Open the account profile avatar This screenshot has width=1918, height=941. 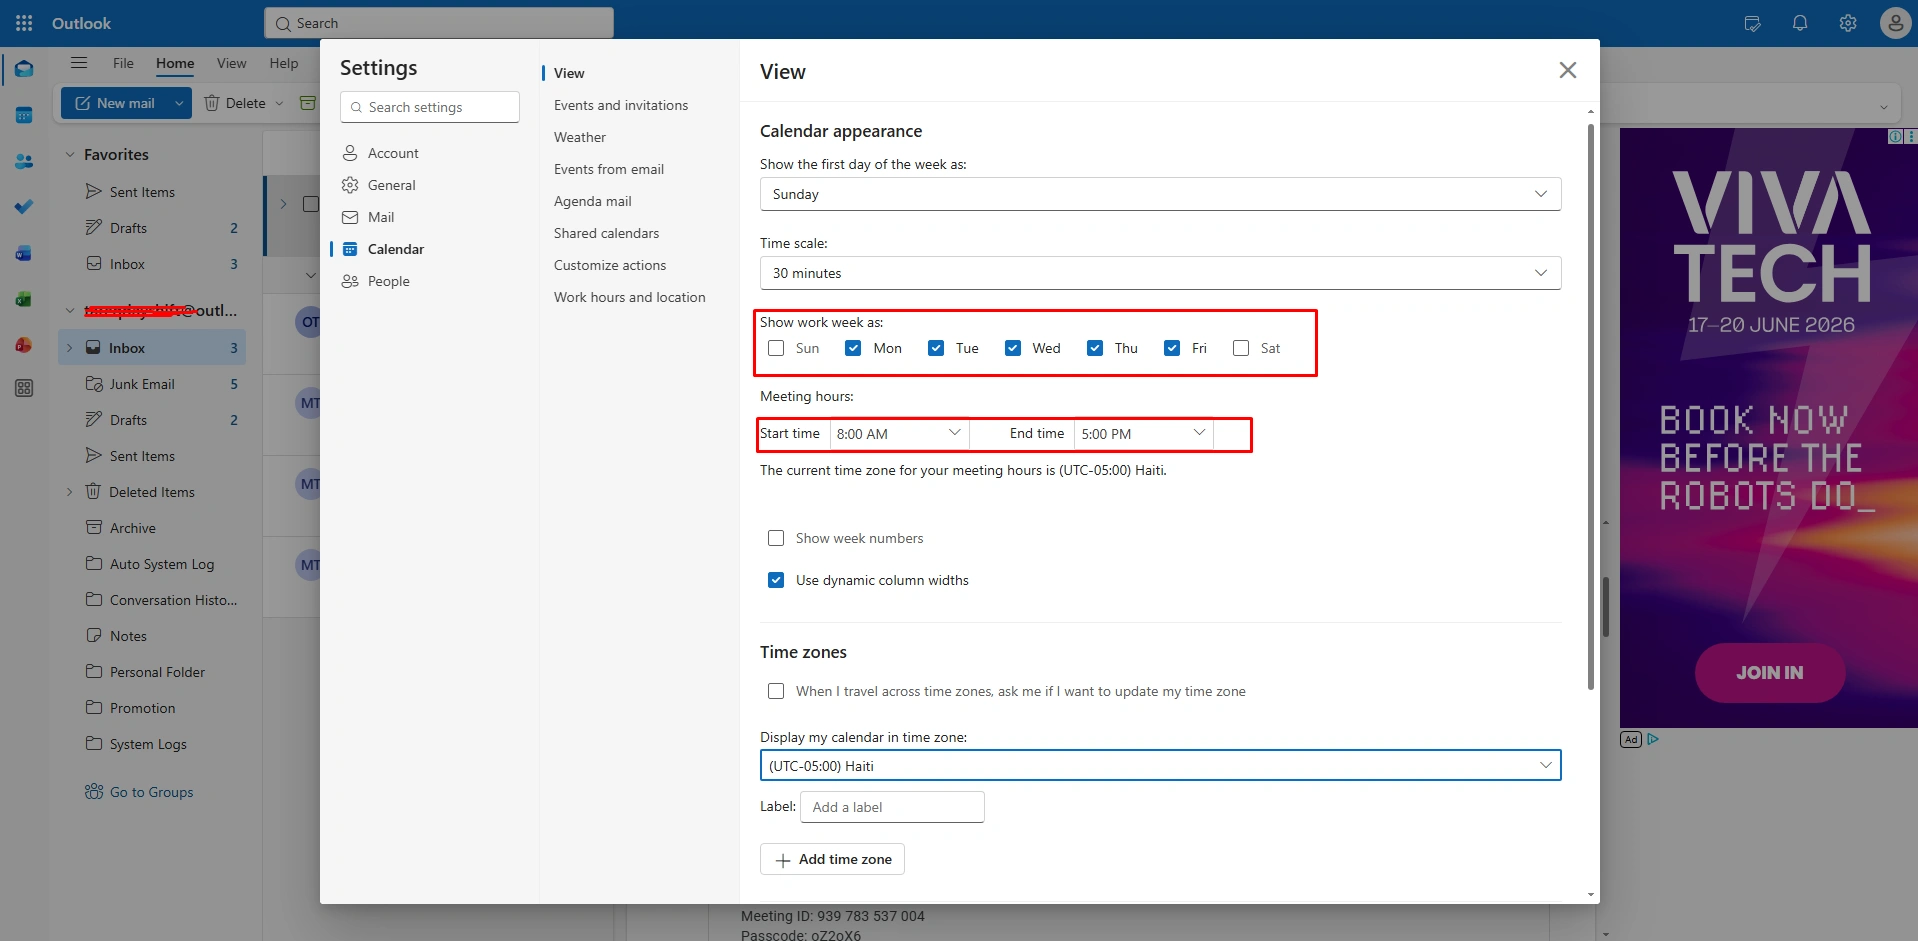tap(1895, 23)
